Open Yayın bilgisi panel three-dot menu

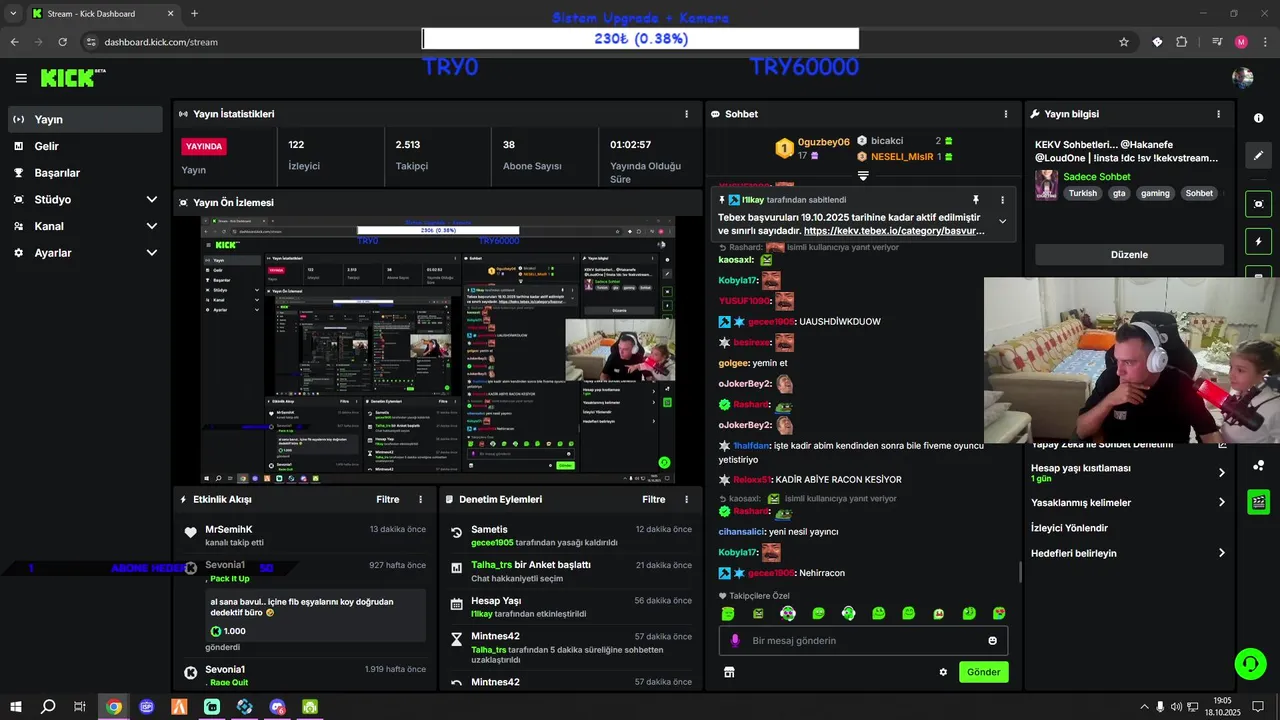(x=1218, y=114)
